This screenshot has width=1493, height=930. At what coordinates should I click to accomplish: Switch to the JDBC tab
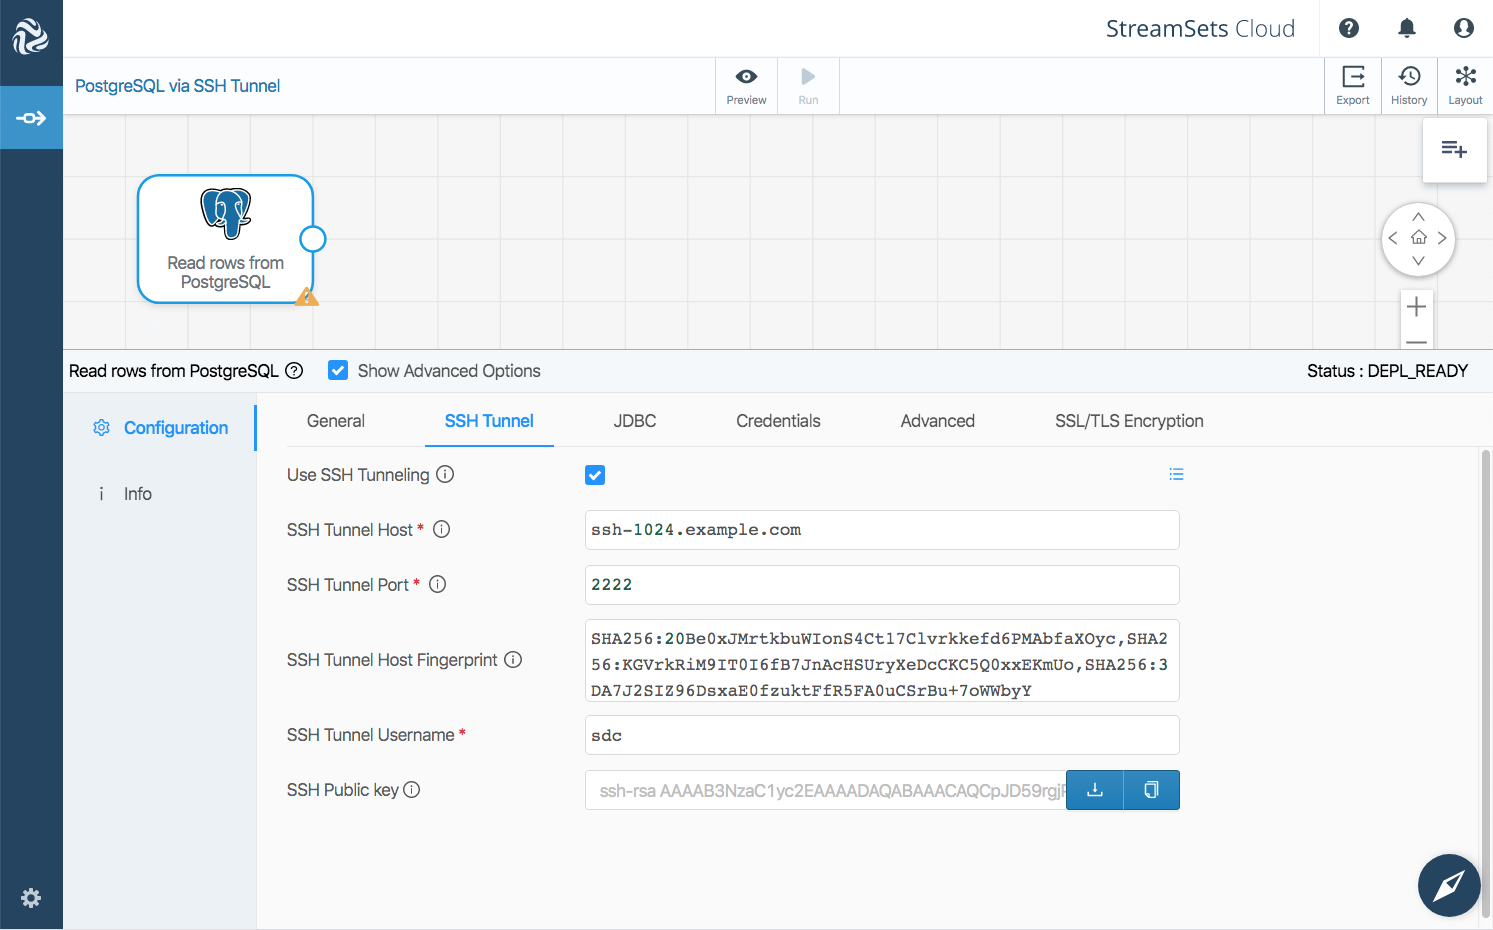(635, 421)
